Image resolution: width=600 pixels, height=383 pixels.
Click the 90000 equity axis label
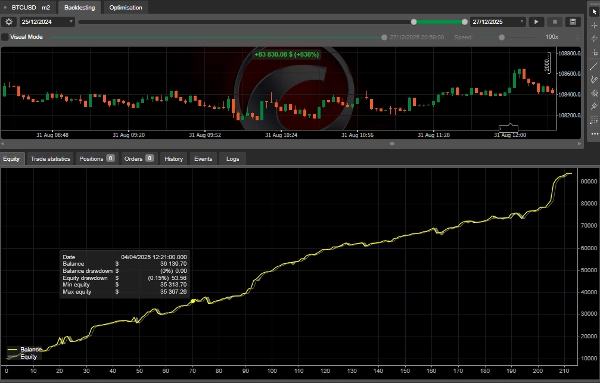tap(589, 181)
